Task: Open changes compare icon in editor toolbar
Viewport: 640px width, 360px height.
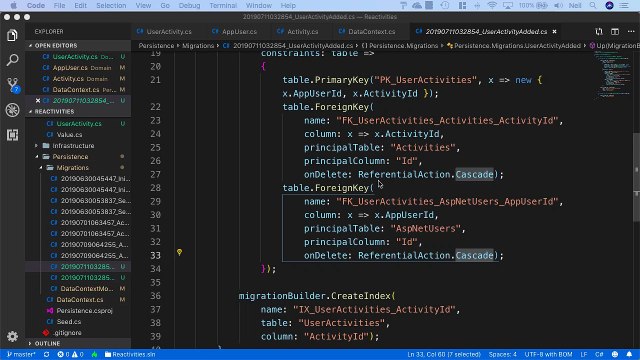Action: (x=599, y=31)
